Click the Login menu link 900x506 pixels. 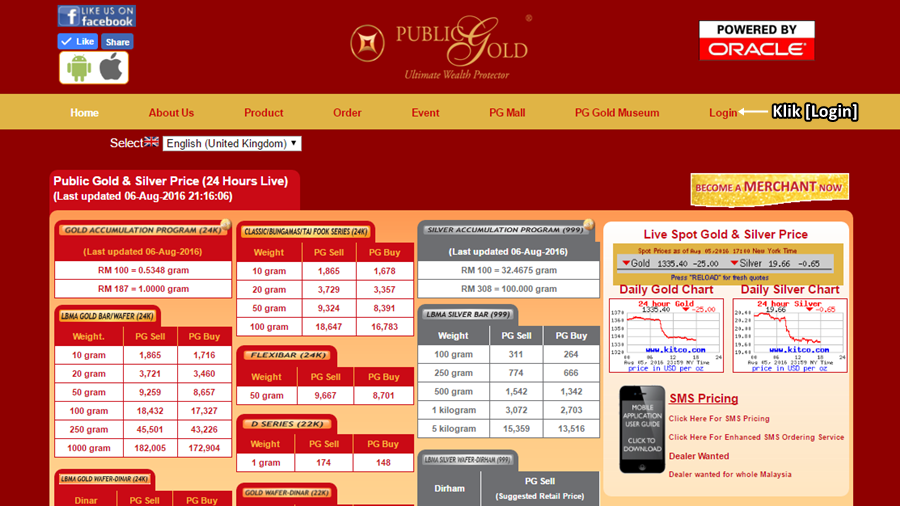coord(723,112)
